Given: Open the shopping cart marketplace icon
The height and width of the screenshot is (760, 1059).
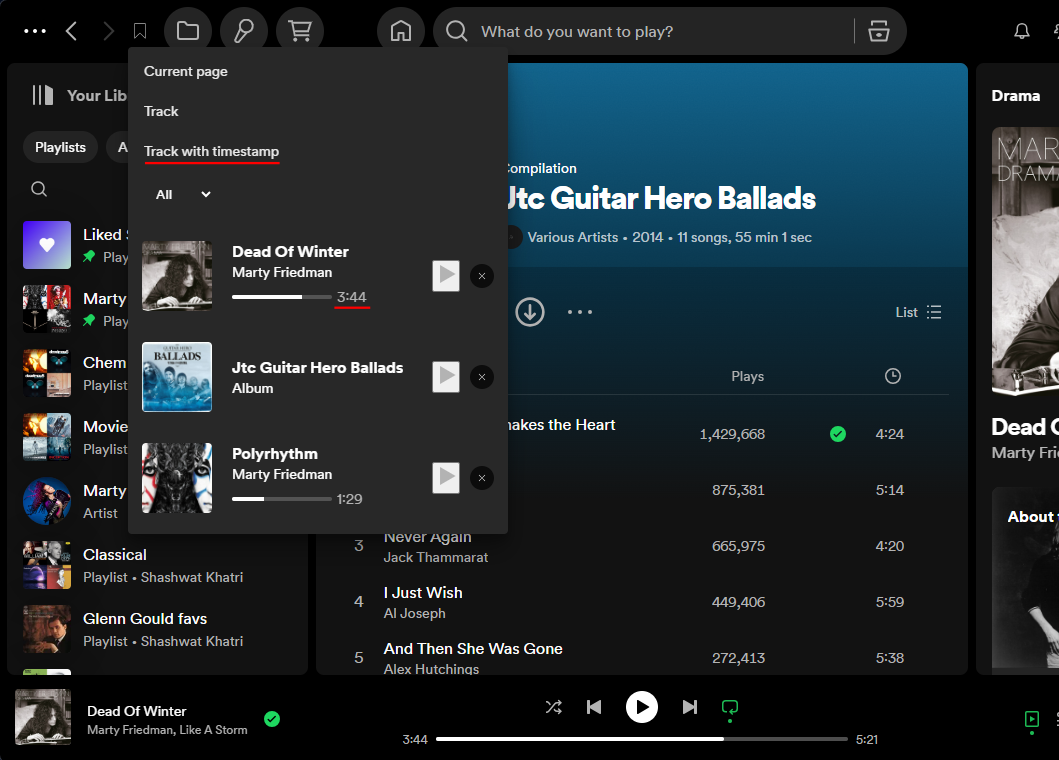Looking at the screenshot, I should [x=299, y=31].
